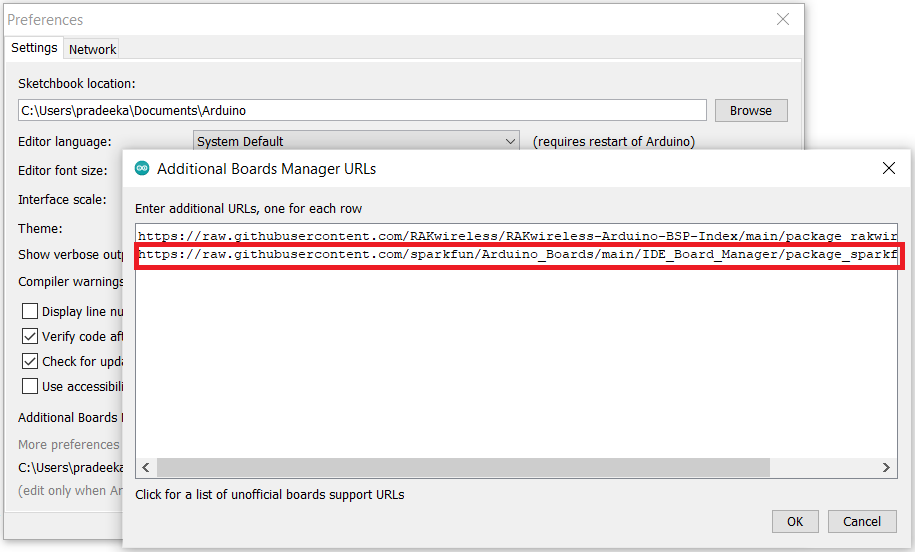
Task: Open the Editor language dropdown
Action: tap(356, 142)
